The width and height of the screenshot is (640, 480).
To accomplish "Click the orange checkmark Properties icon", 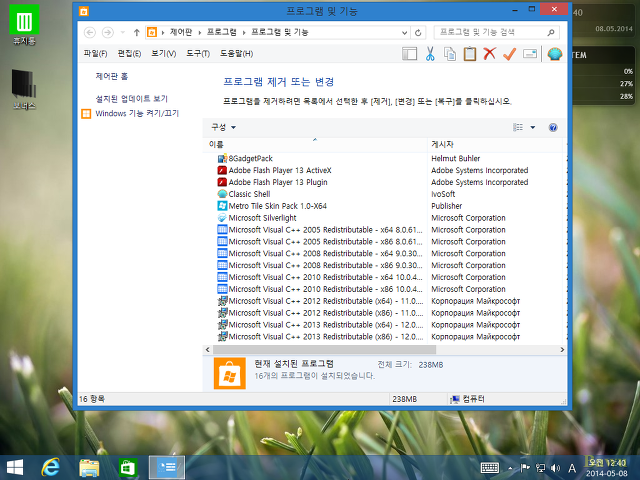I will tap(509, 53).
